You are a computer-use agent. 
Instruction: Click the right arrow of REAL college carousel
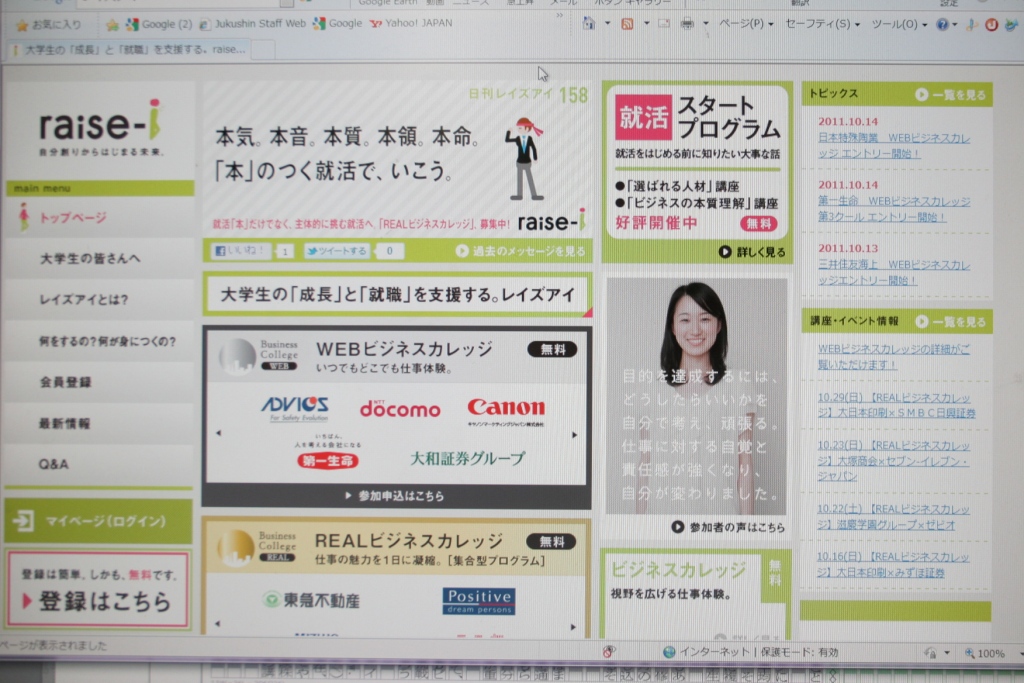point(573,627)
